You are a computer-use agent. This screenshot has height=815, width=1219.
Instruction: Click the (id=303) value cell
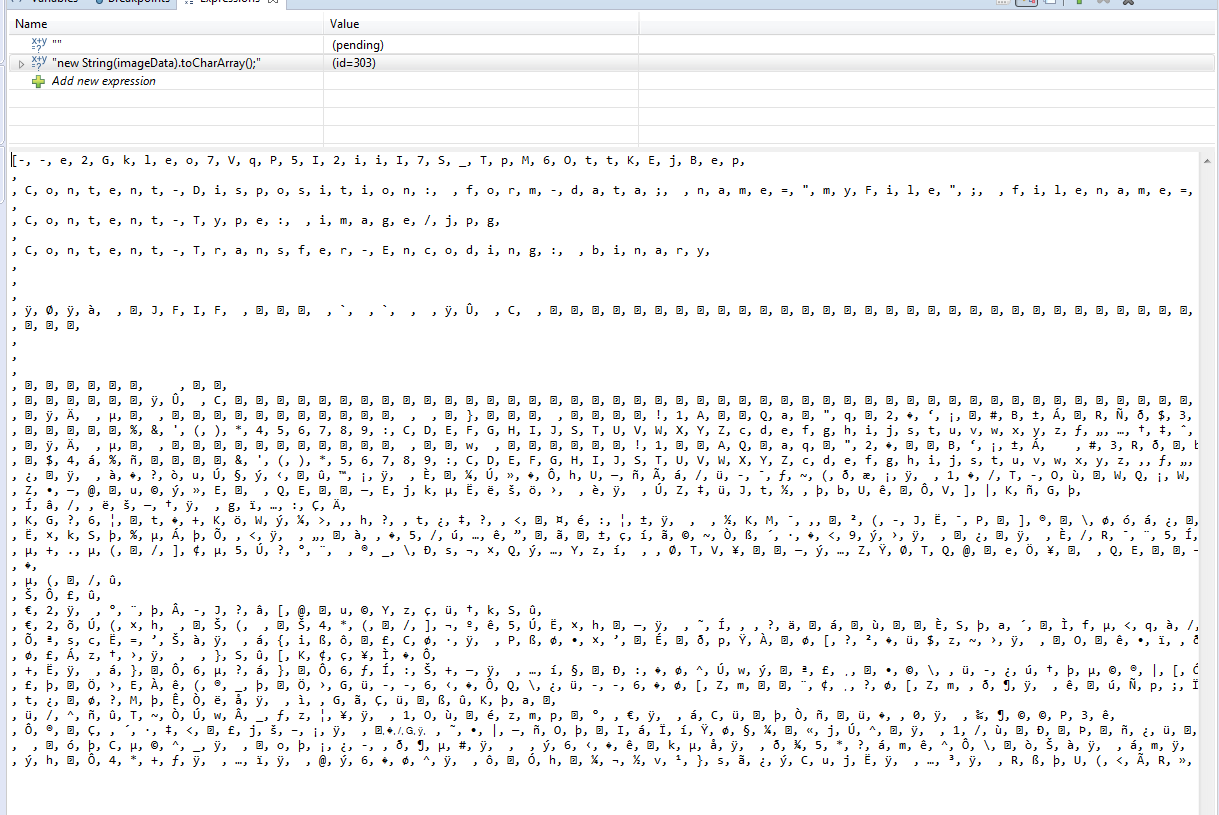click(x=354, y=63)
